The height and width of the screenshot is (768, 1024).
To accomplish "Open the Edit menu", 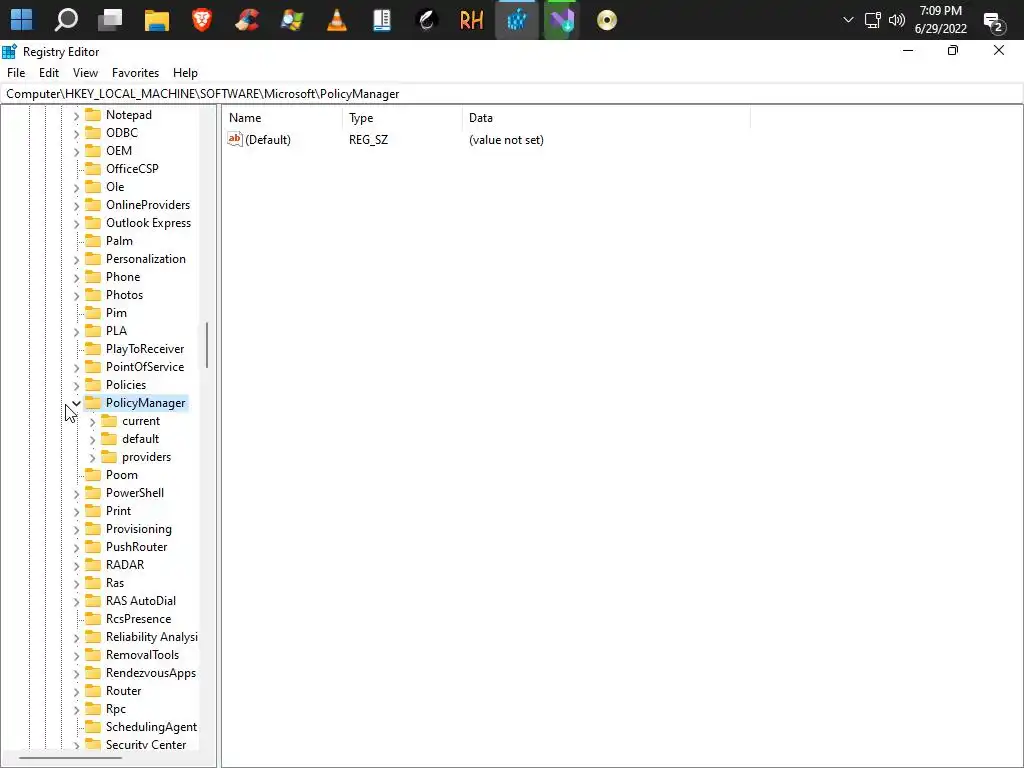I will (x=49, y=72).
